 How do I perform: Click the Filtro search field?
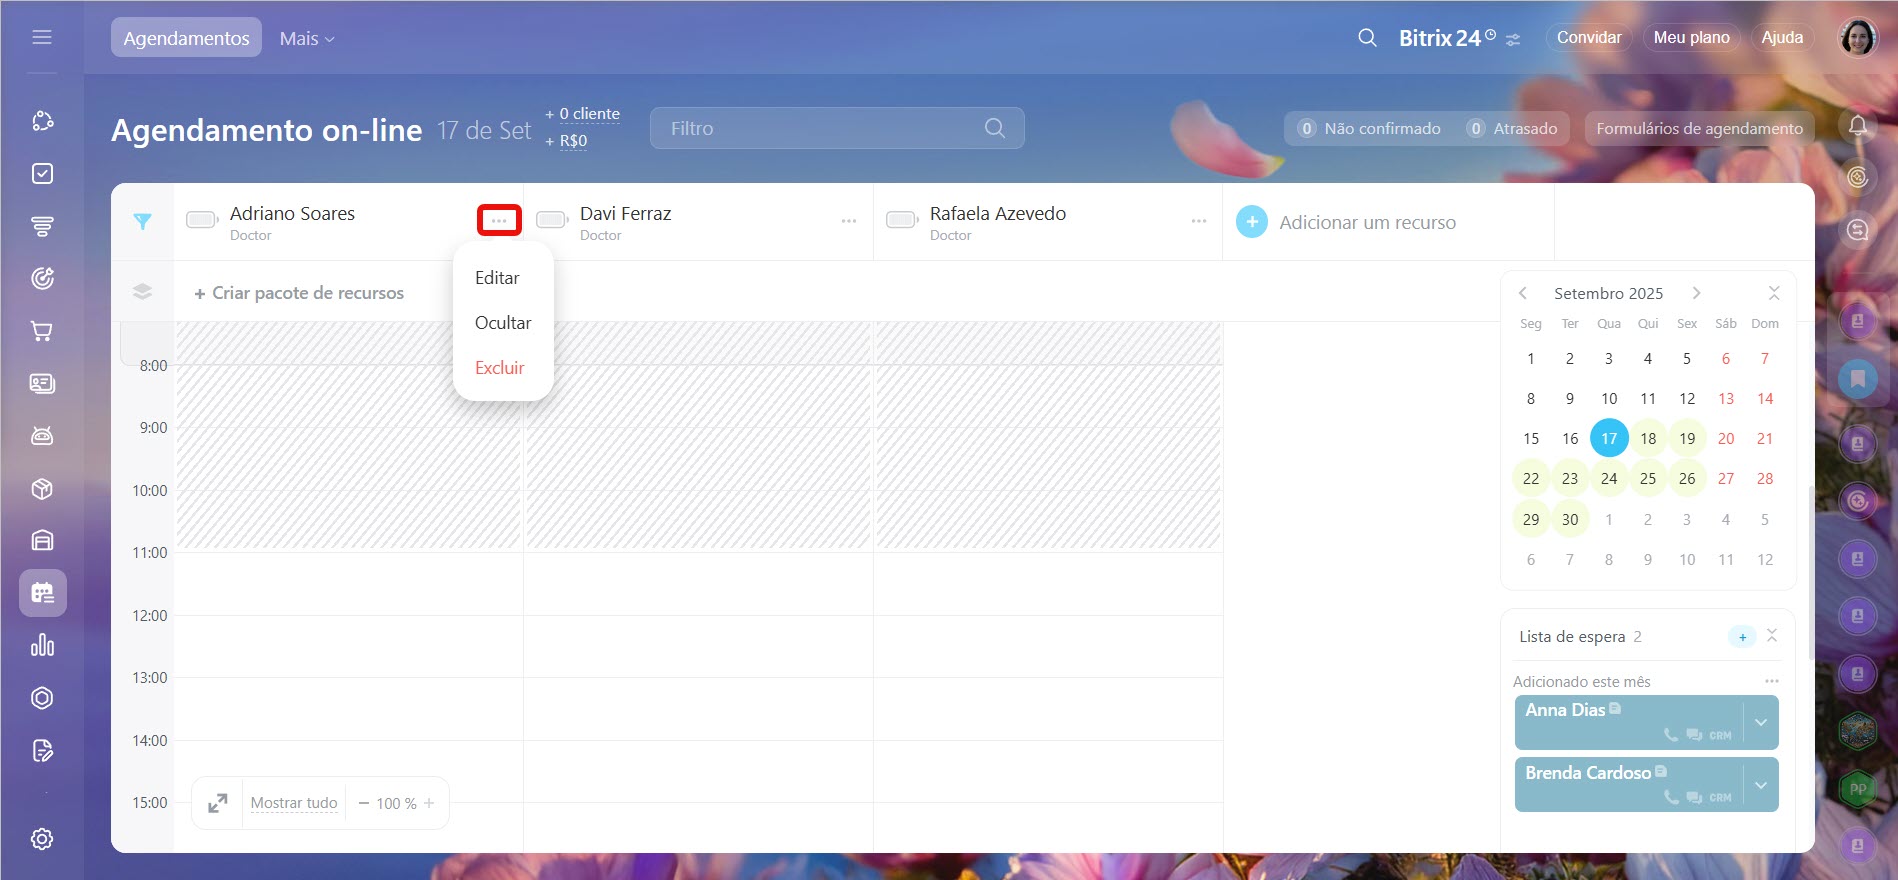coord(820,128)
